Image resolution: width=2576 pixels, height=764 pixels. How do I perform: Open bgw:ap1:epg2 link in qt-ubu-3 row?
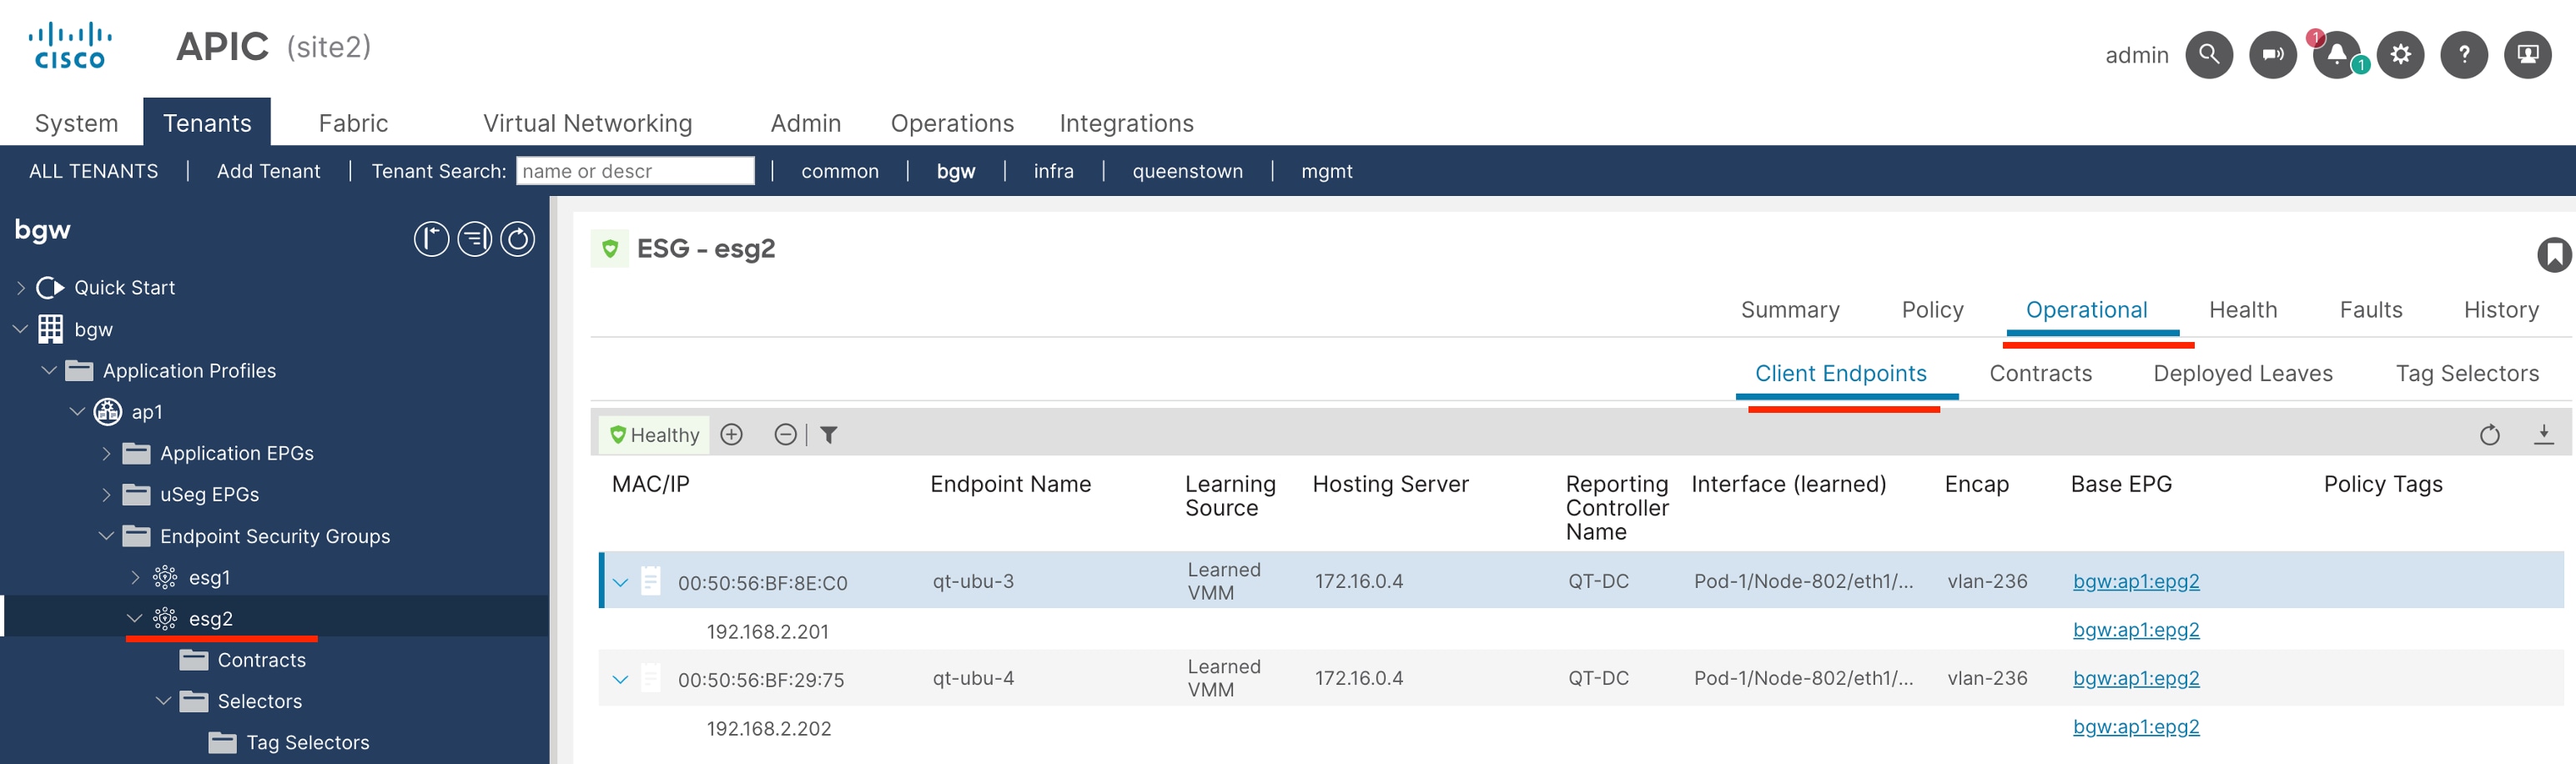pos(2136,581)
